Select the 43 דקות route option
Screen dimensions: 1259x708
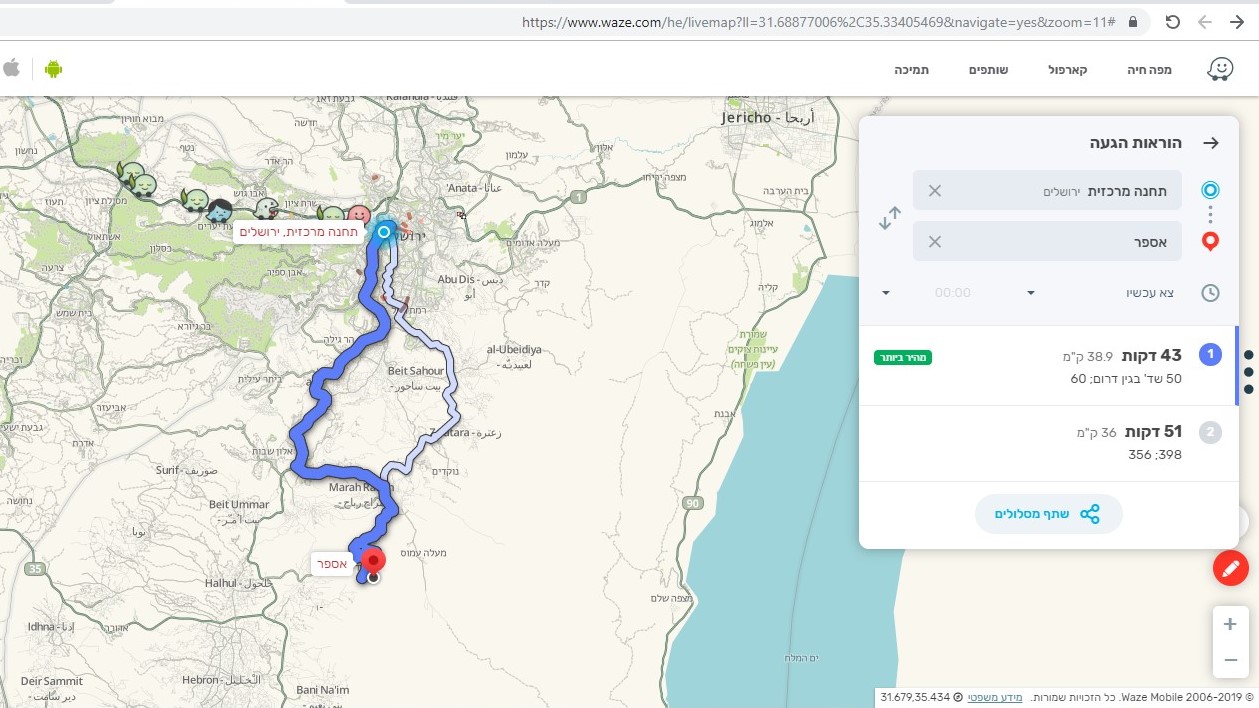pyautogui.click(x=1049, y=366)
